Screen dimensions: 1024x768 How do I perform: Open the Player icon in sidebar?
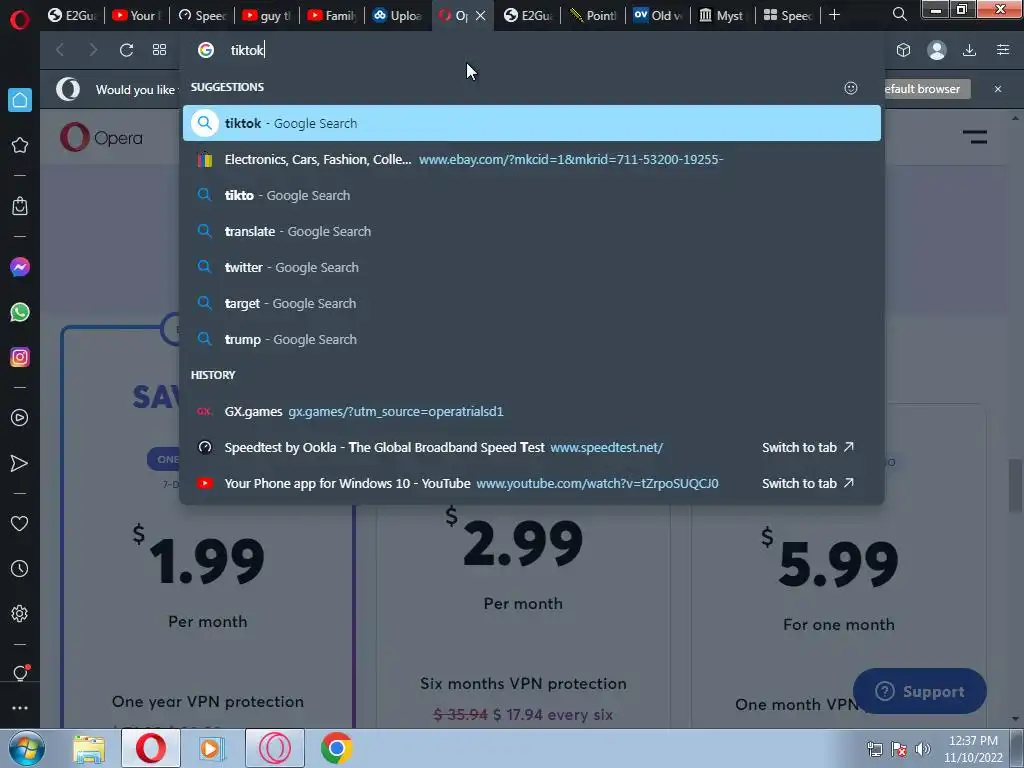click(20, 418)
